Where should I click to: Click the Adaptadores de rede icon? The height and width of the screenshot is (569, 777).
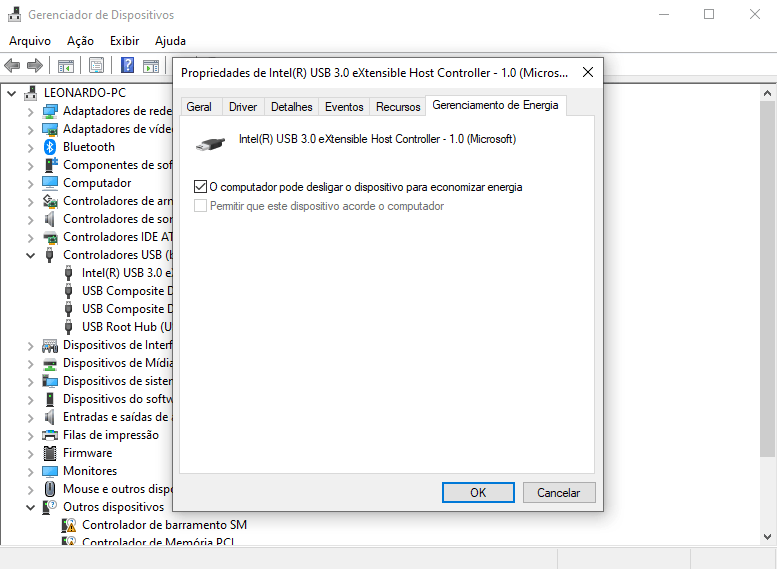tap(50, 111)
